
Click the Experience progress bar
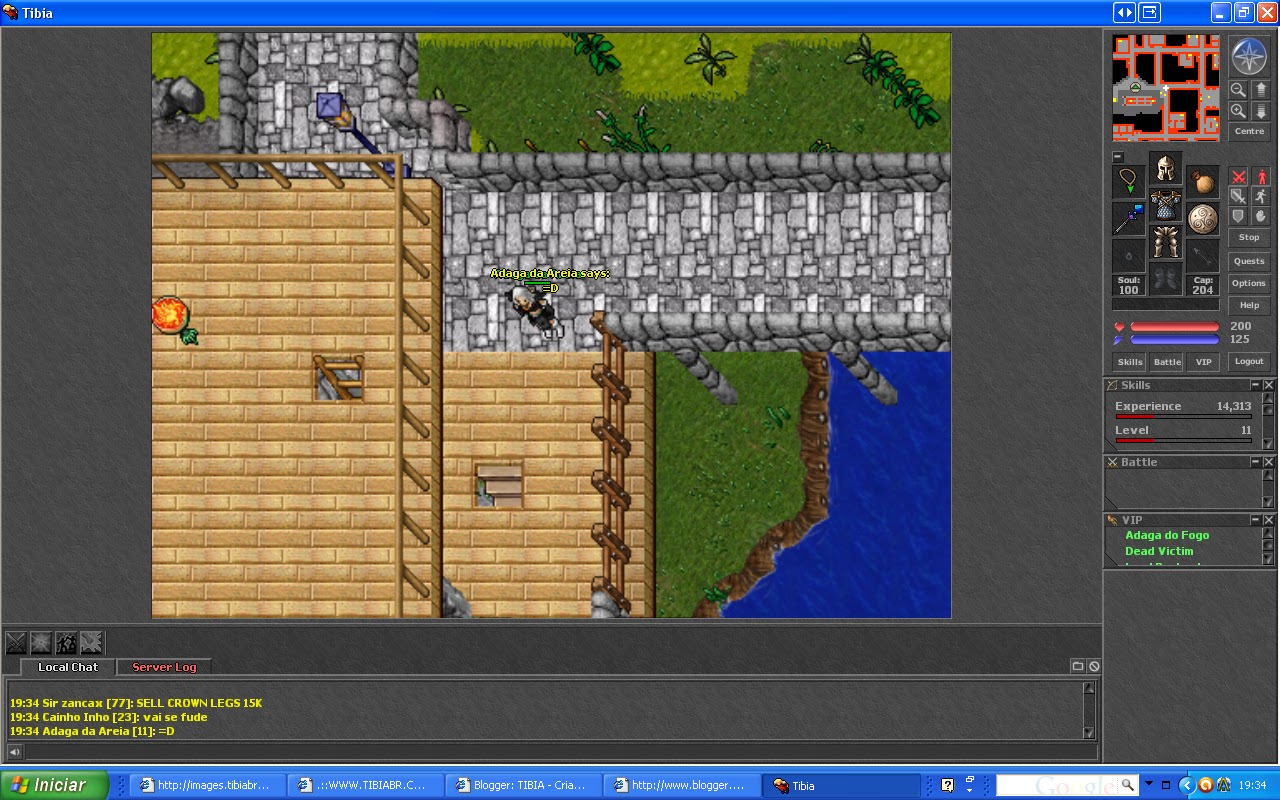click(1183, 417)
